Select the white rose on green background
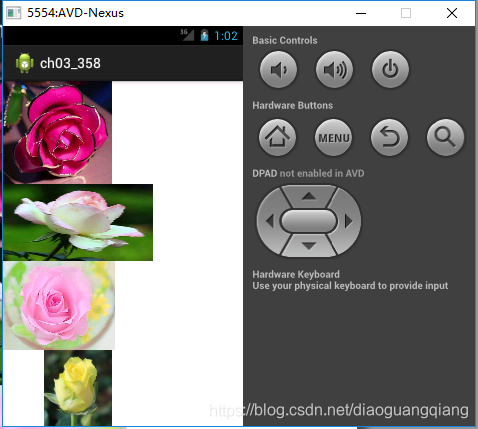This screenshot has height=429, width=478. tap(78, 222)
